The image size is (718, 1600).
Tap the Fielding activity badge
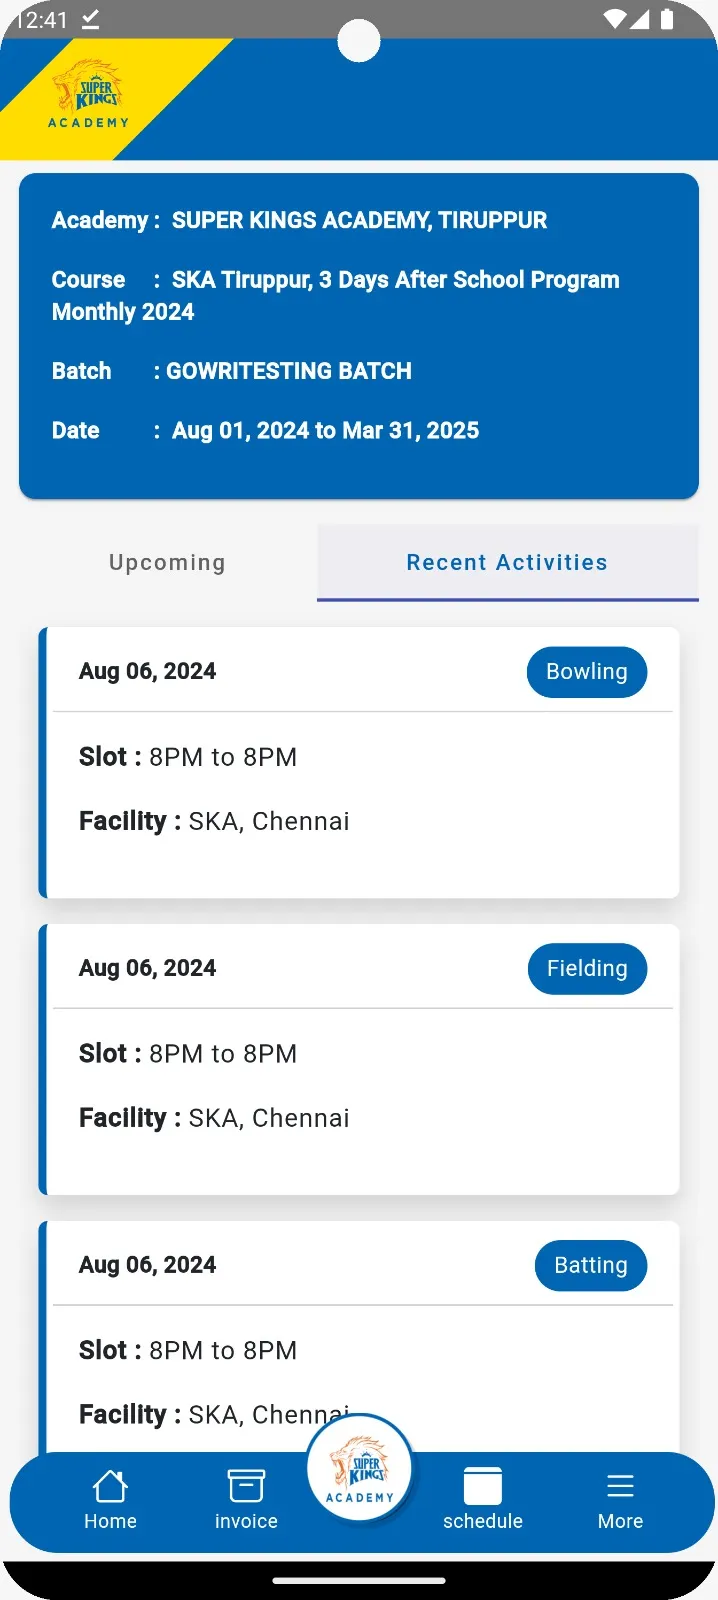coord(587,969)
